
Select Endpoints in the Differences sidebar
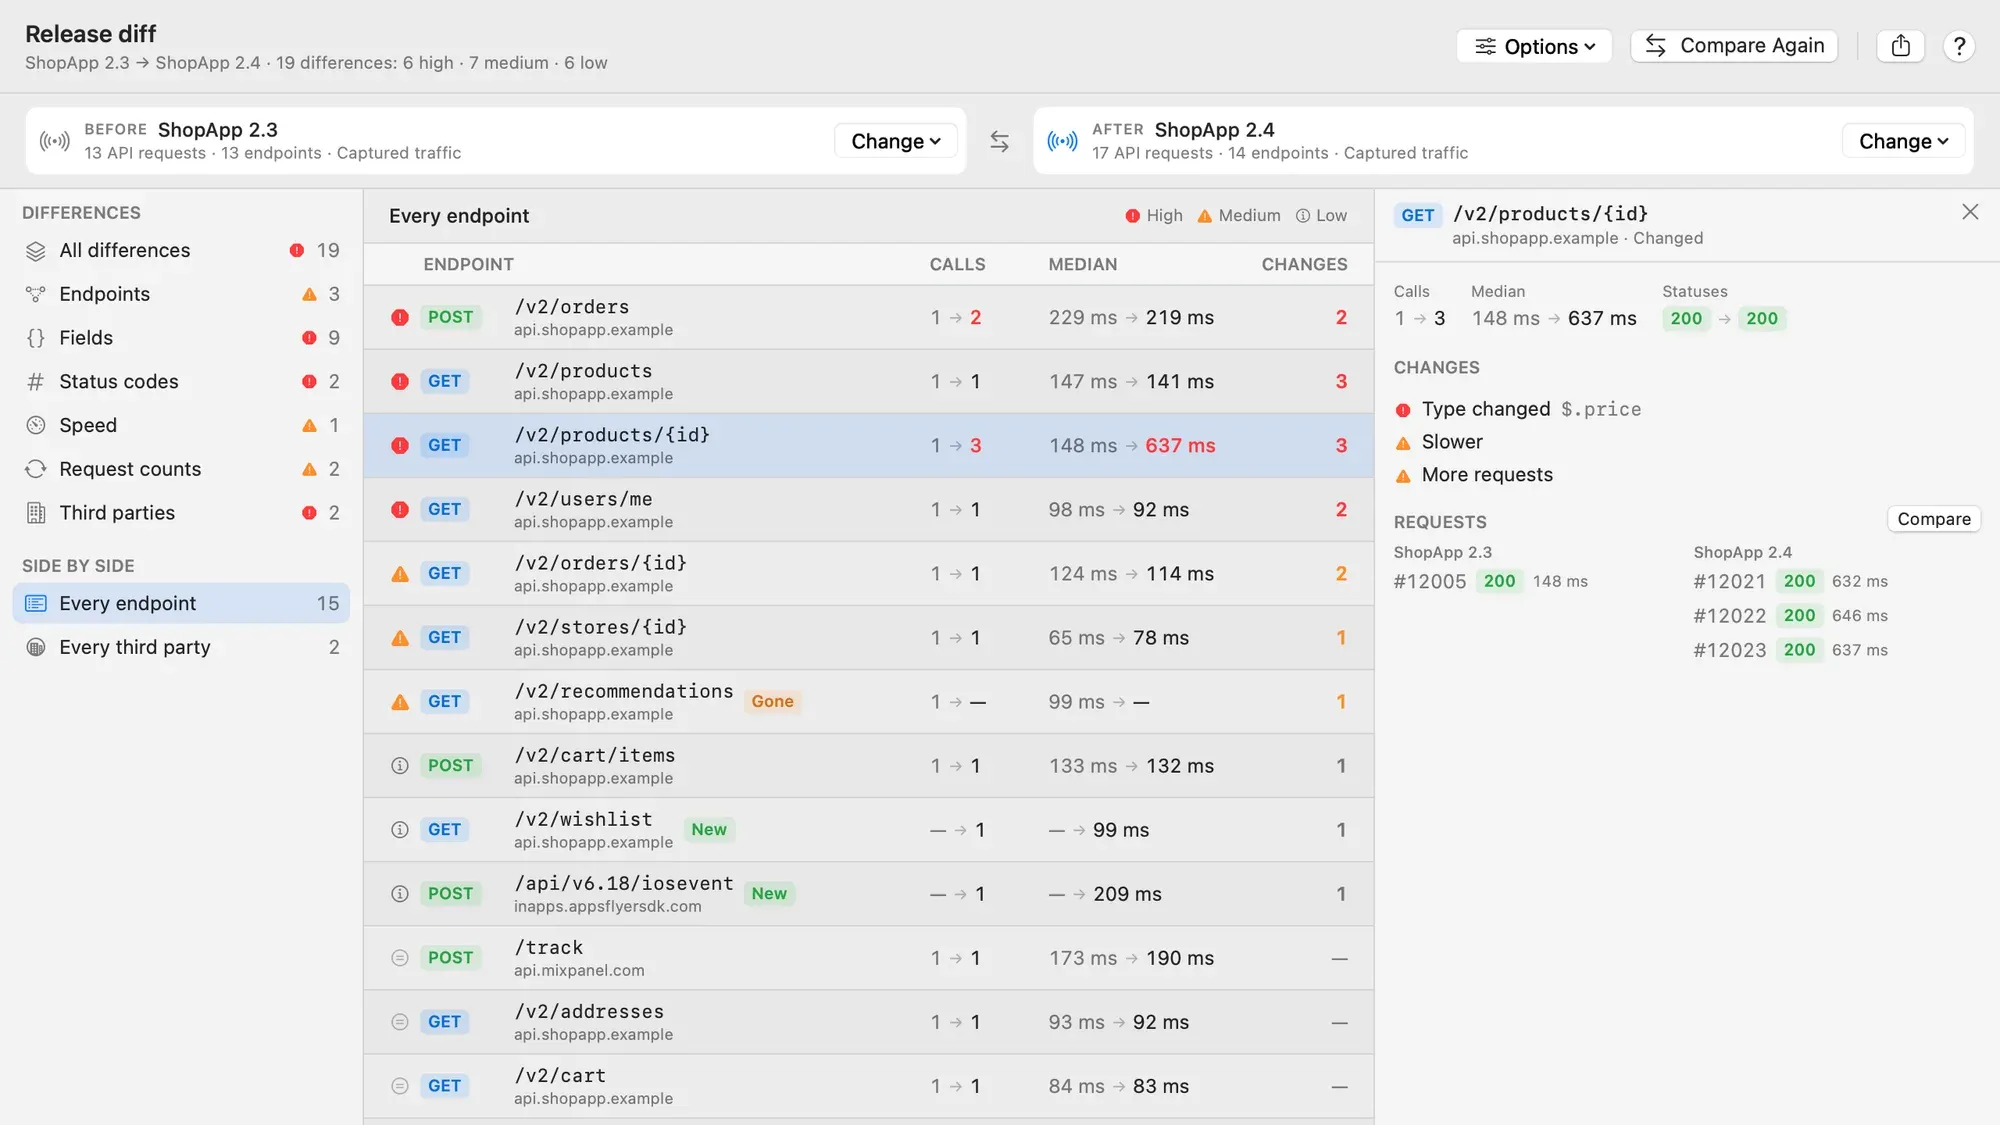tap(181, 294)
